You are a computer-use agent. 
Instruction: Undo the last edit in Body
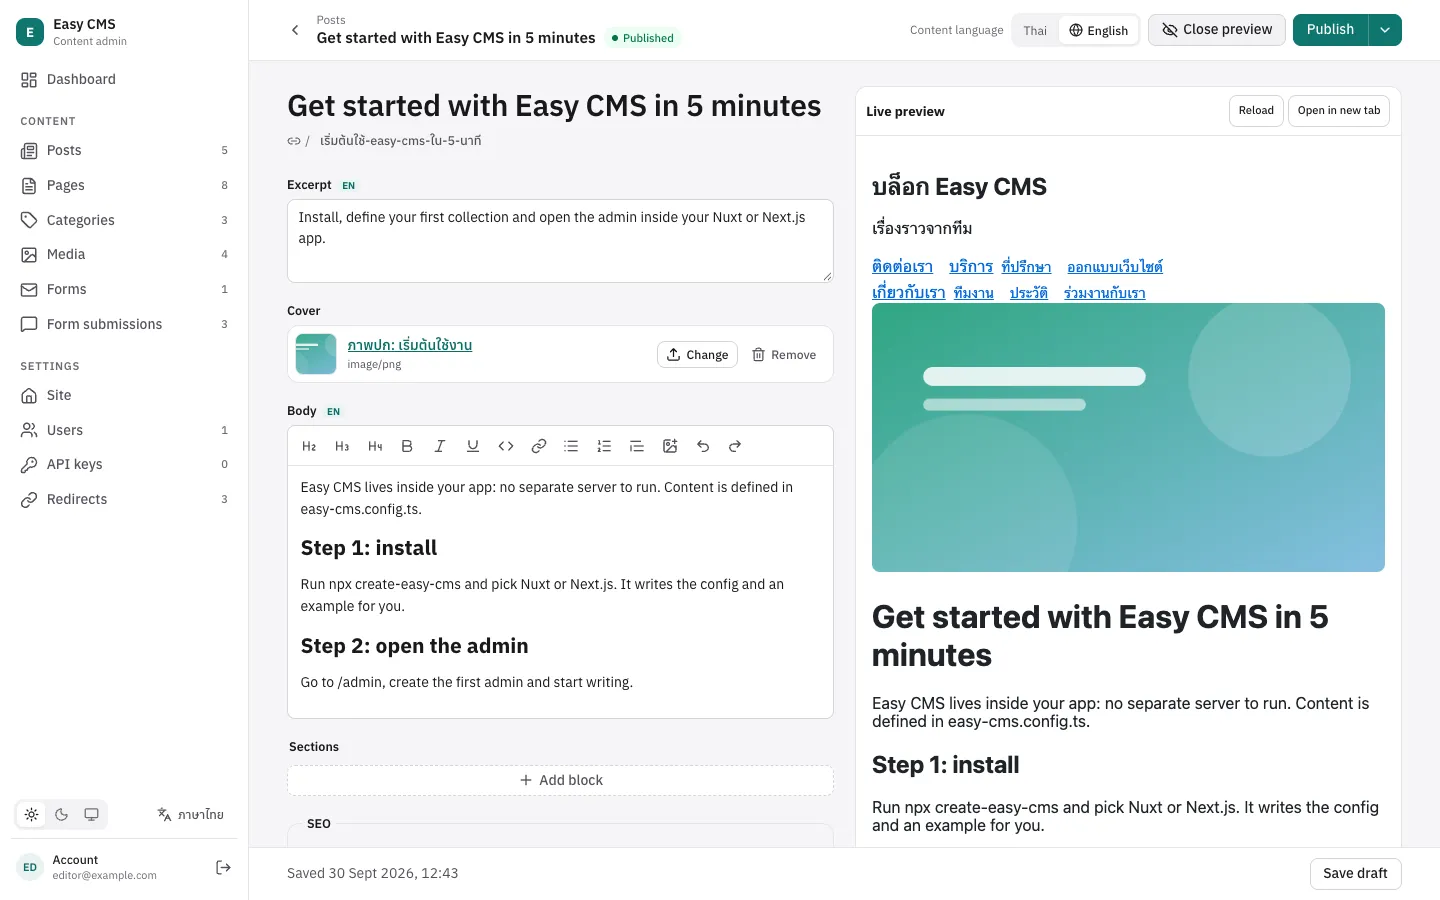coord(703,446)
